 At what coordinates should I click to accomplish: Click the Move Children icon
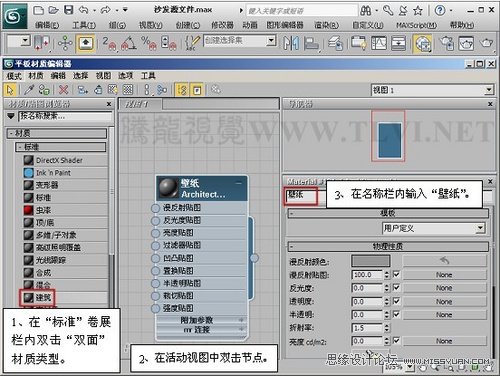[x=82, y=90]
